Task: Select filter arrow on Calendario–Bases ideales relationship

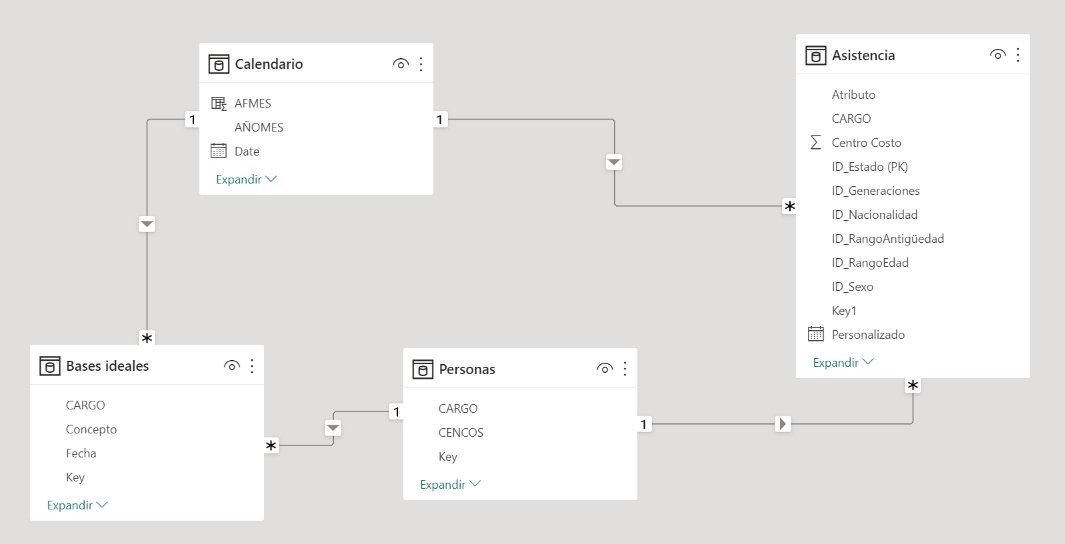Action: tap(147, 224)
